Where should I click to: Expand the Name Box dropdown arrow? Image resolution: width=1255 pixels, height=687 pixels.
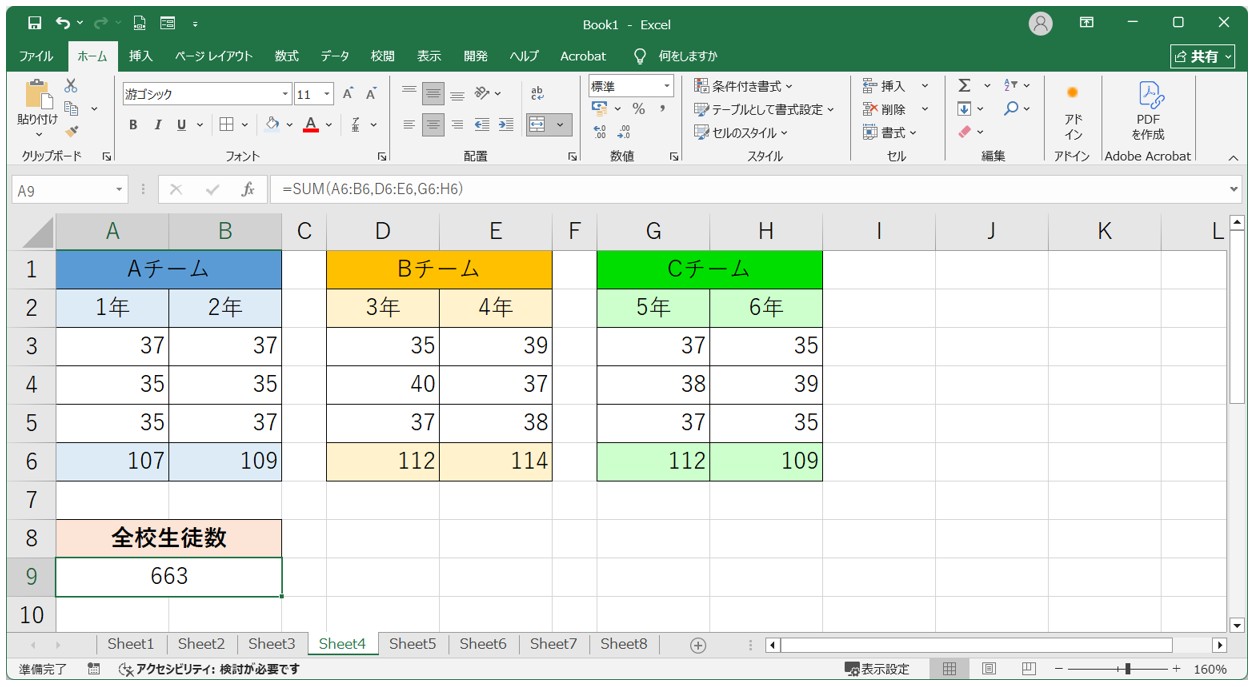coord(120,189)
